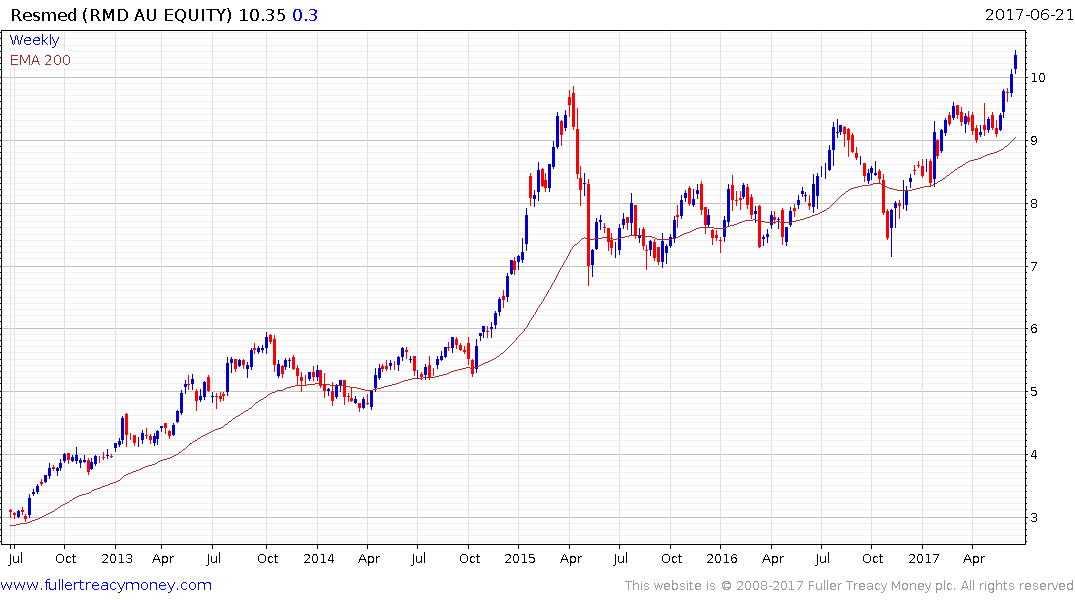Click the last price value 10.35

click(262, 14)
